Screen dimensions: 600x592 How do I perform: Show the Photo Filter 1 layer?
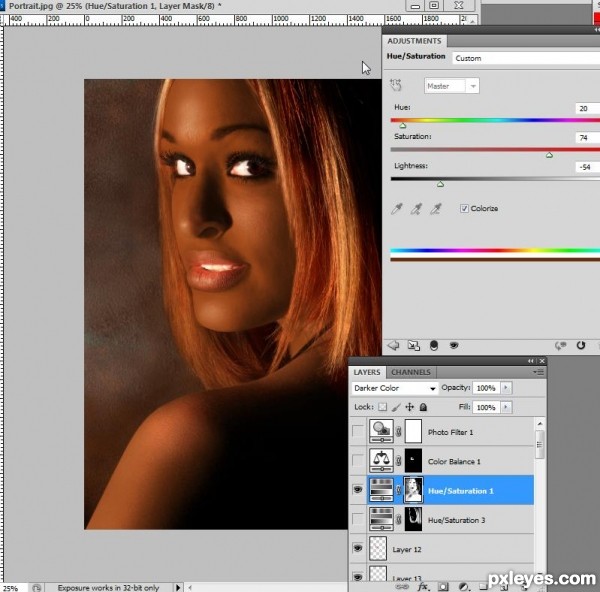tap(358, 431)
